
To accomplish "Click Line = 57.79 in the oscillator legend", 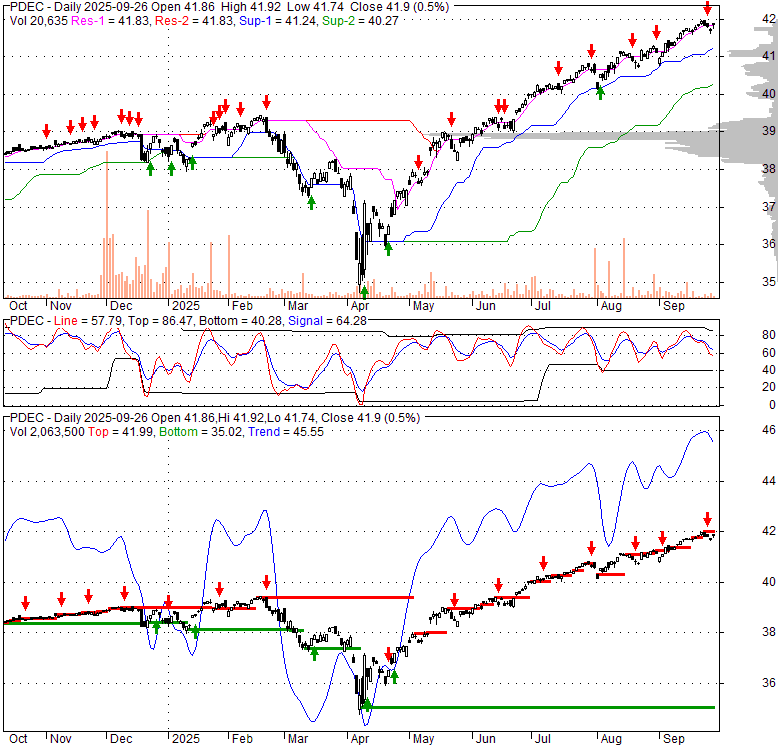I will click(x=88, y=321).
